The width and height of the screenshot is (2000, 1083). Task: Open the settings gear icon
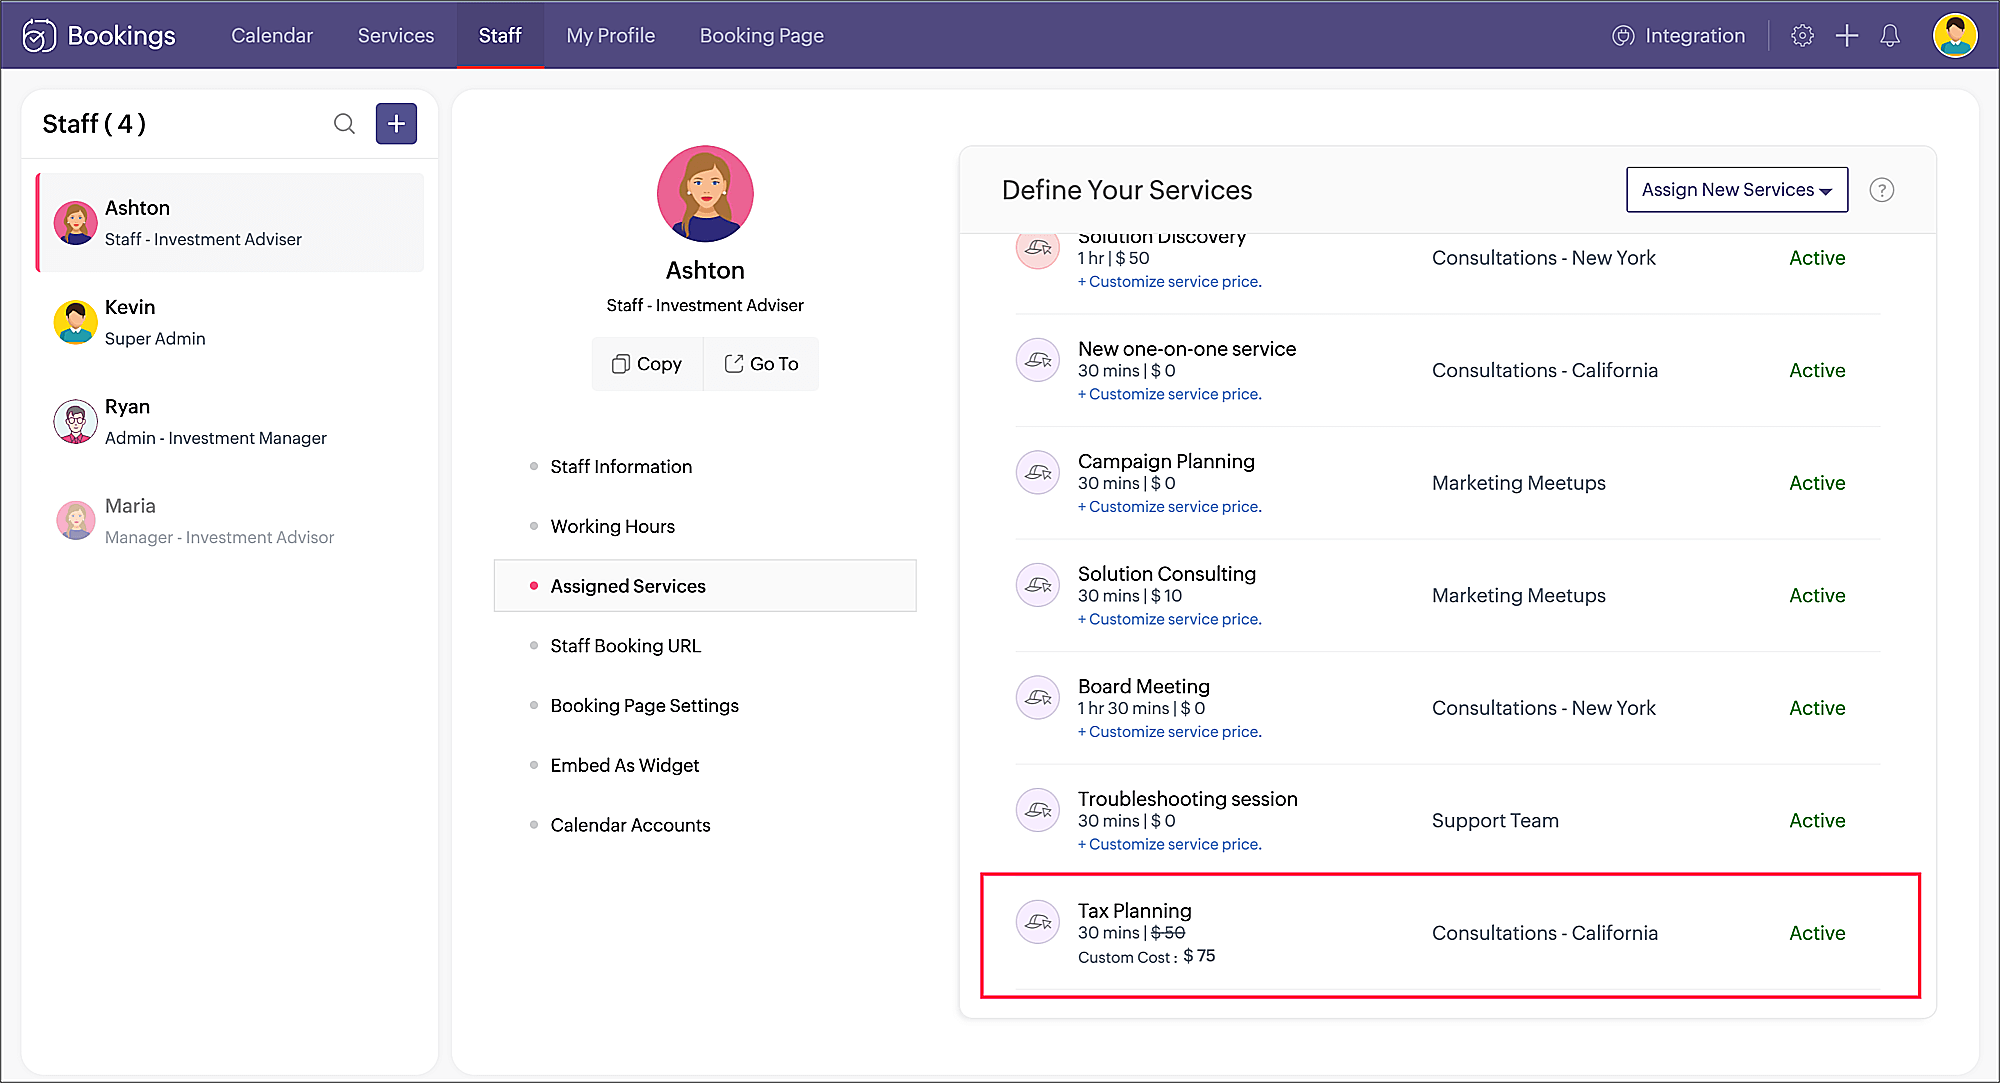(x=1802, y=36)
